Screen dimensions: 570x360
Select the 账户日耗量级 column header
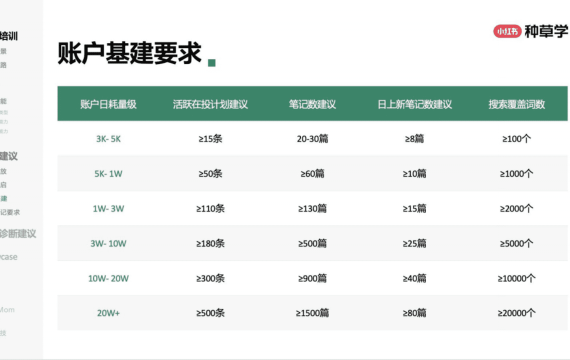tap(108, 105)
